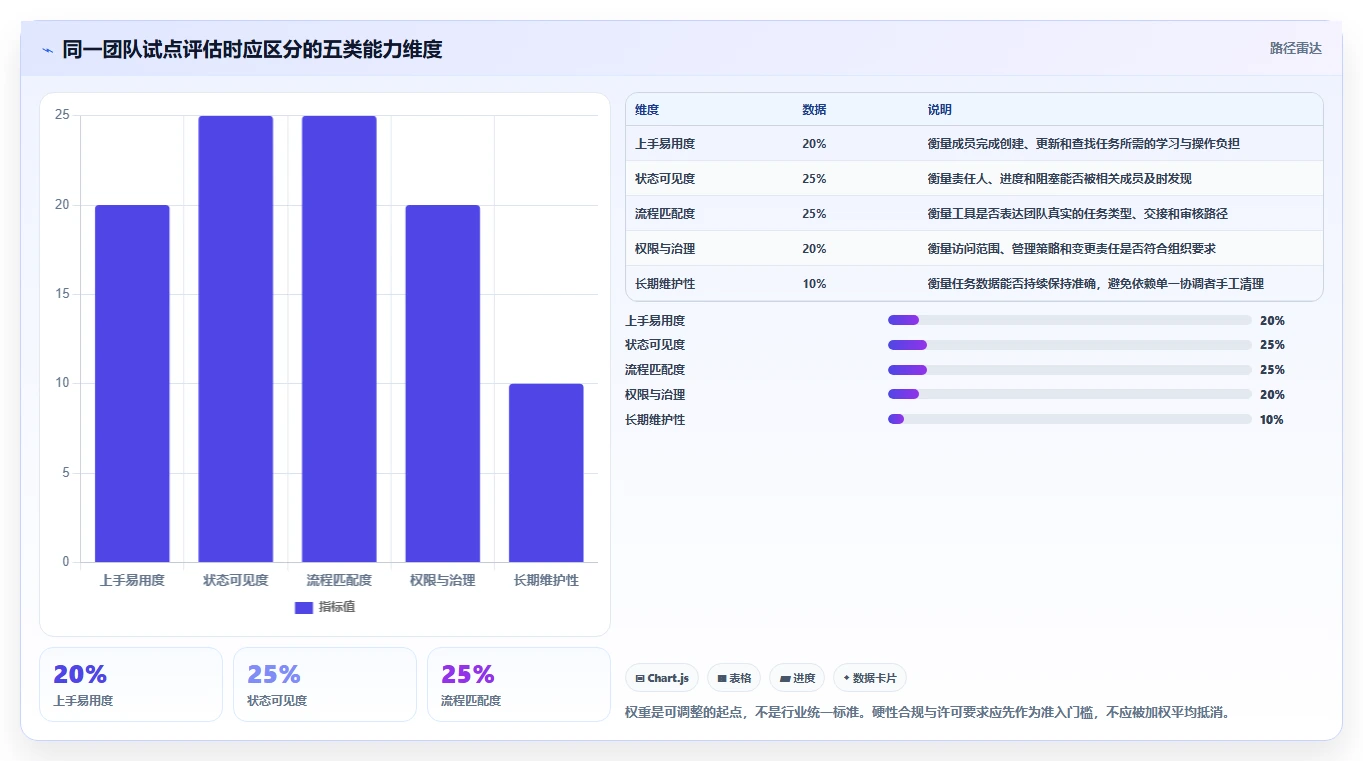The height and width of the screenshot is (761, 1363).
Task: Select the Chart.js chip
Action: pos(662,678)
